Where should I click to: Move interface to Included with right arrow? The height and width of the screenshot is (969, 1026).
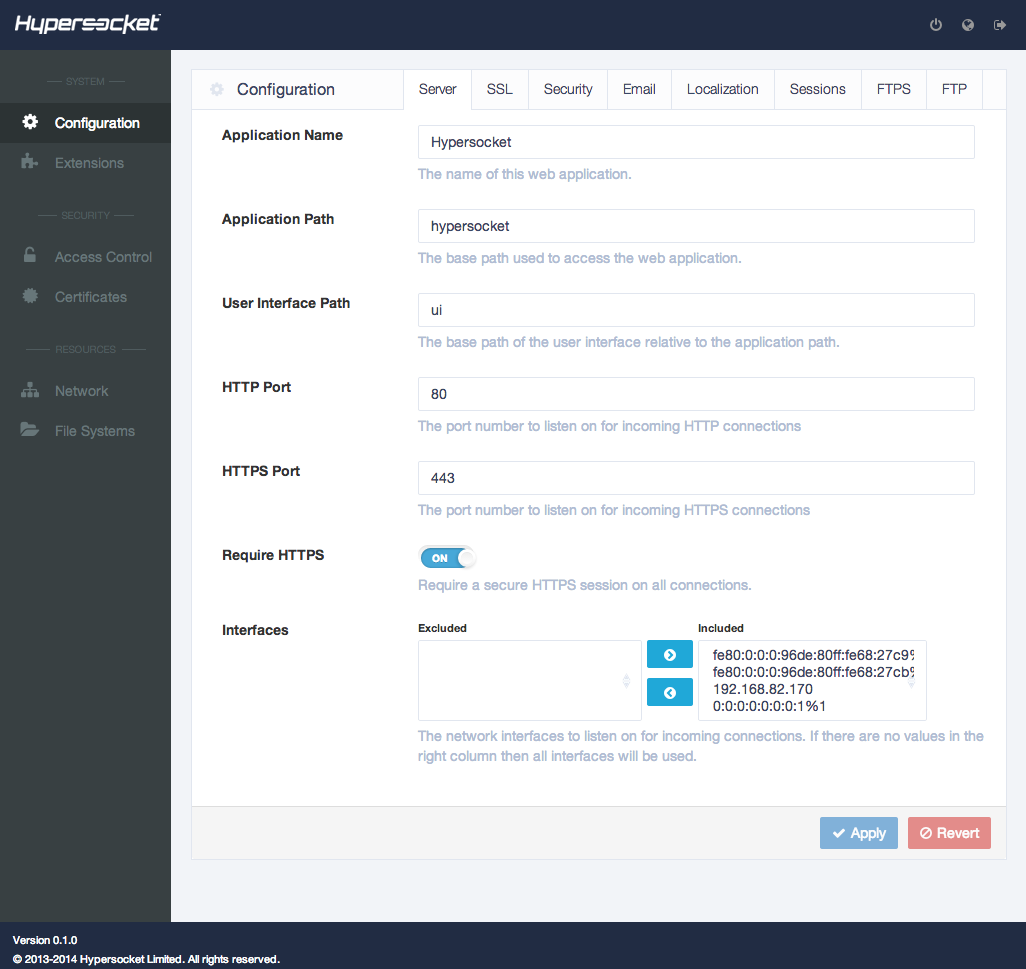point(669,654)
